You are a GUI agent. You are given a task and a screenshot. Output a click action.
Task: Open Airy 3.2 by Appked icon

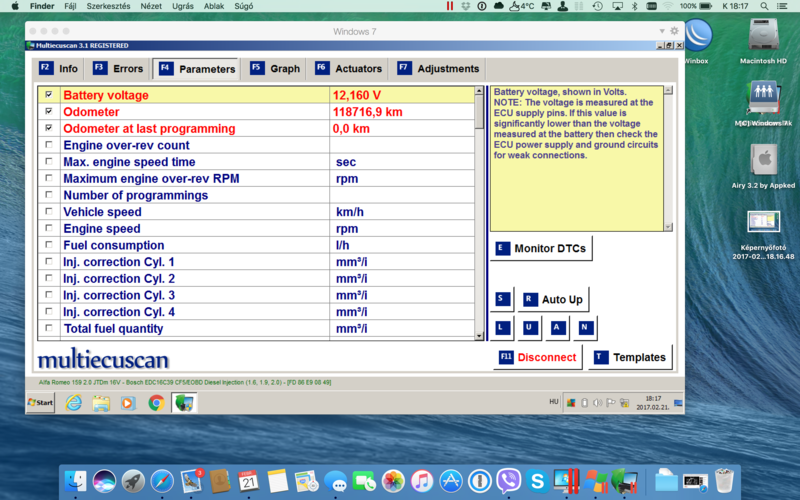[x=763, y=167]
